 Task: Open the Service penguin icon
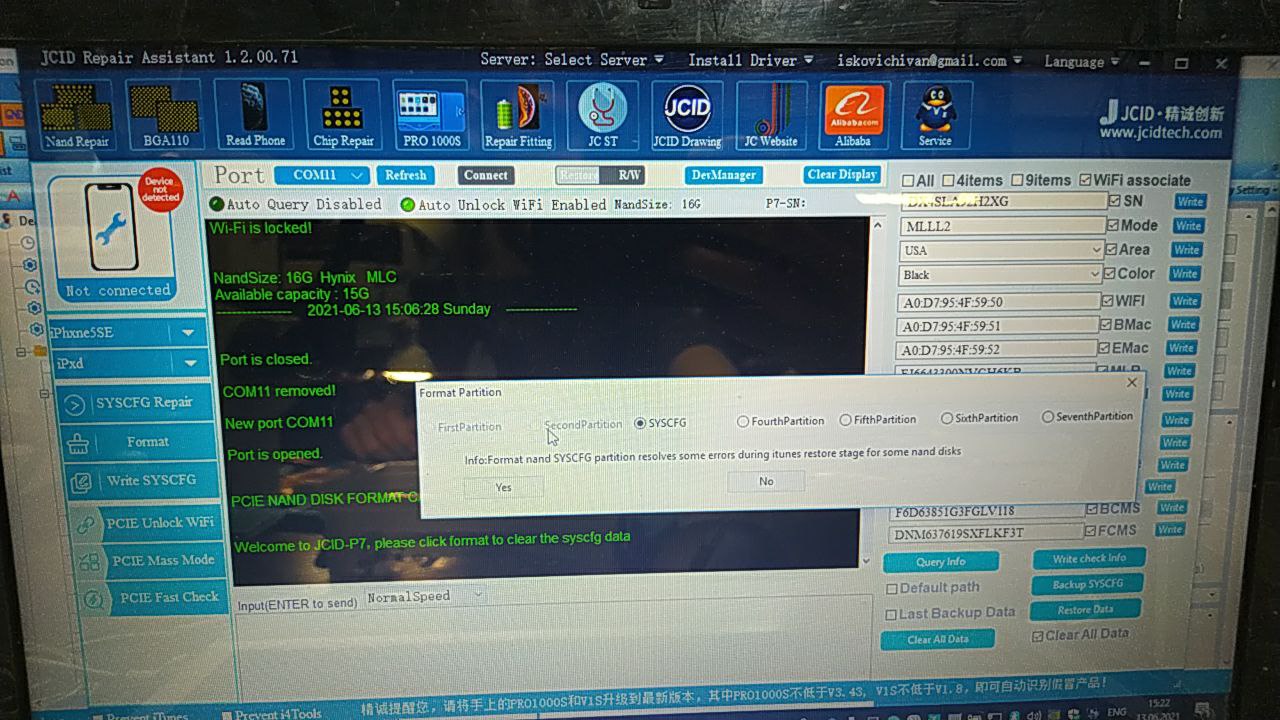(935, 115)
